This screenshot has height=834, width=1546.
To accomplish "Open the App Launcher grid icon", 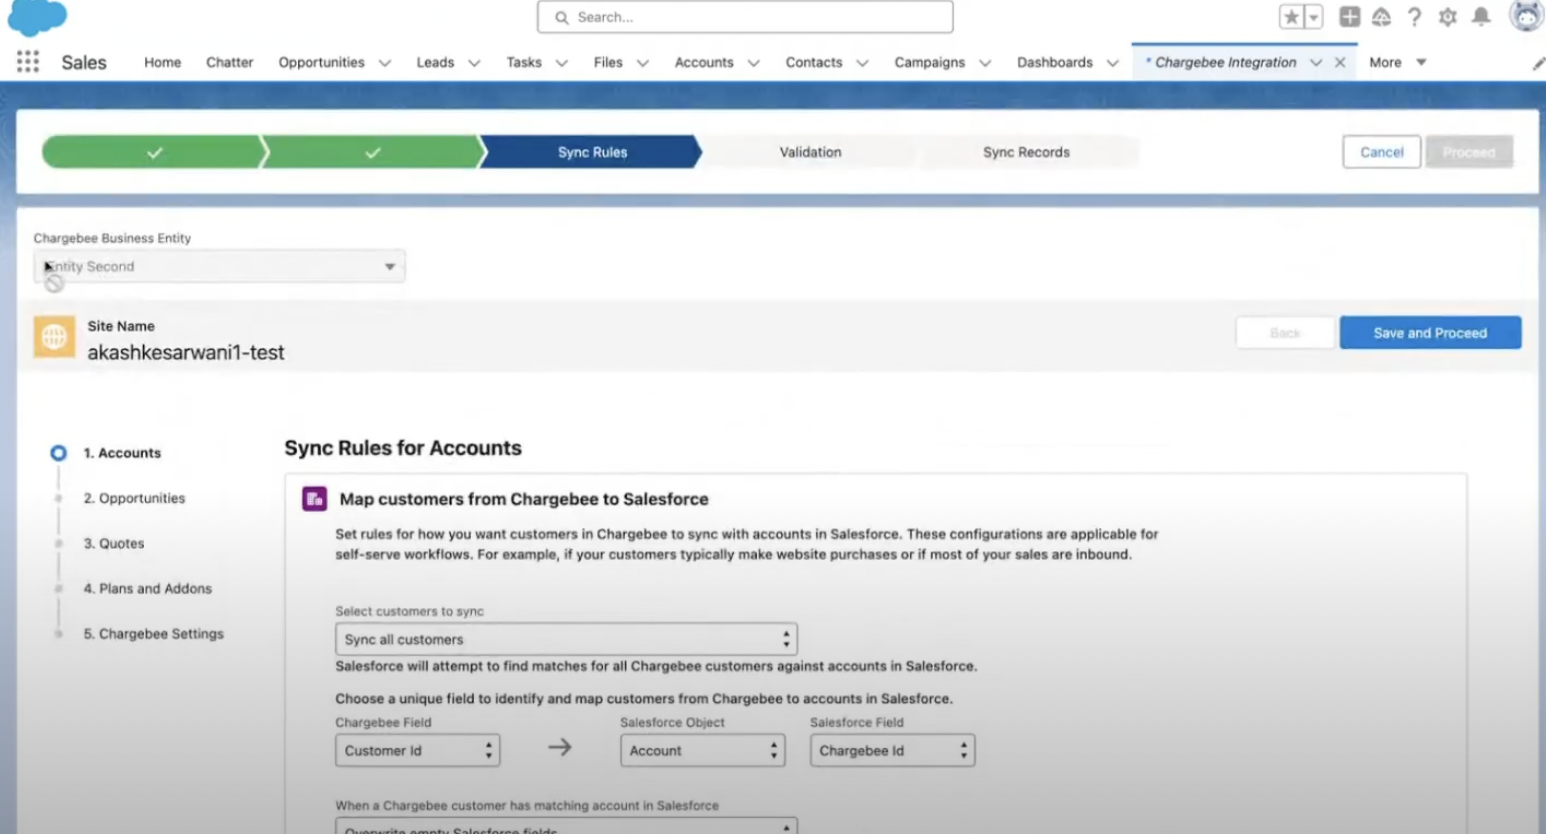I will (28, 62).
